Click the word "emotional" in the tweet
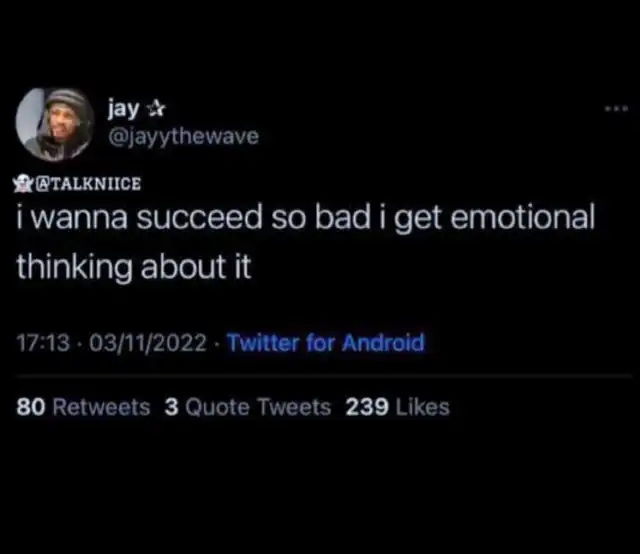The image size is (640, 554). click(522, 217)
